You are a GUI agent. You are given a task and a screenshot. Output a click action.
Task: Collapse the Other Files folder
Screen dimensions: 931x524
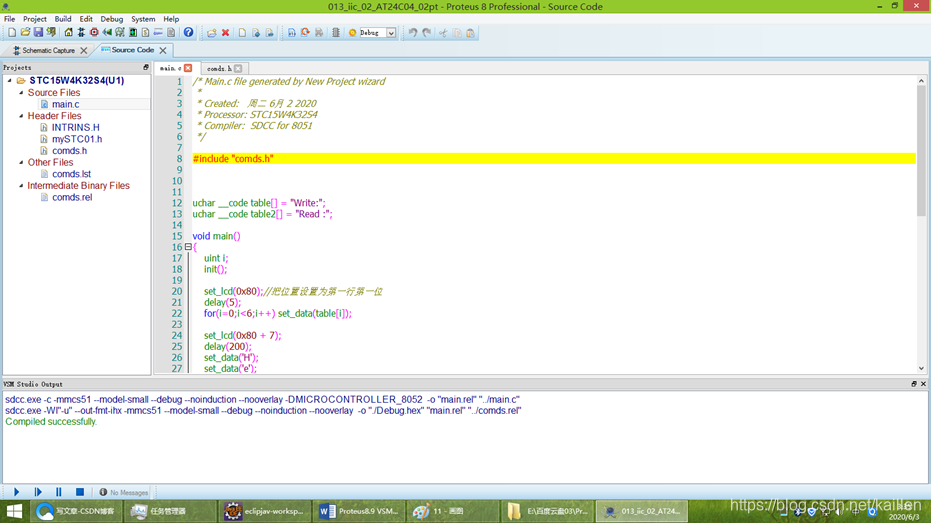click(21, 162)
